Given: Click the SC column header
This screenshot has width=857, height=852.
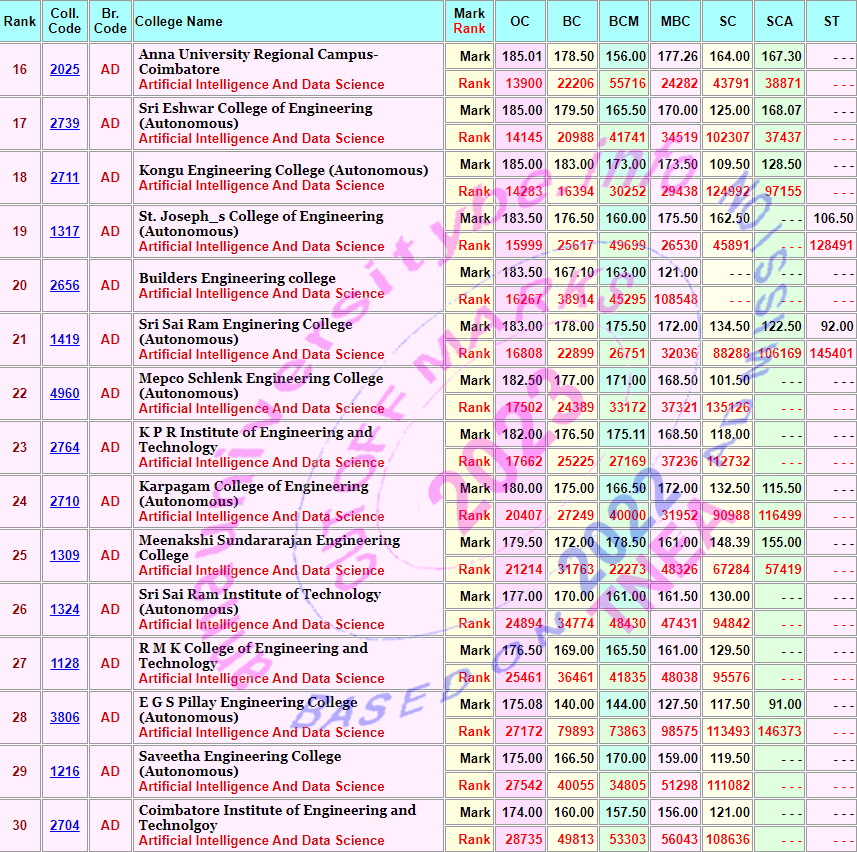Looking at the screenshot, I should coord(727,21).
